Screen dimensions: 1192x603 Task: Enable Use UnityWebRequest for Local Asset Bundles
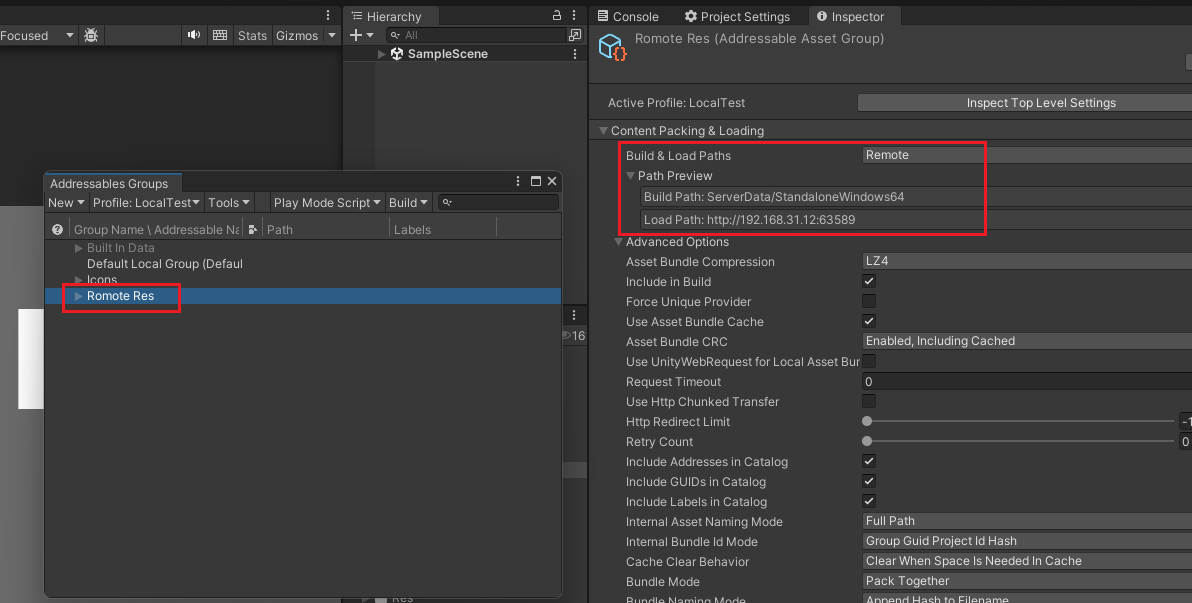point(869,361)
